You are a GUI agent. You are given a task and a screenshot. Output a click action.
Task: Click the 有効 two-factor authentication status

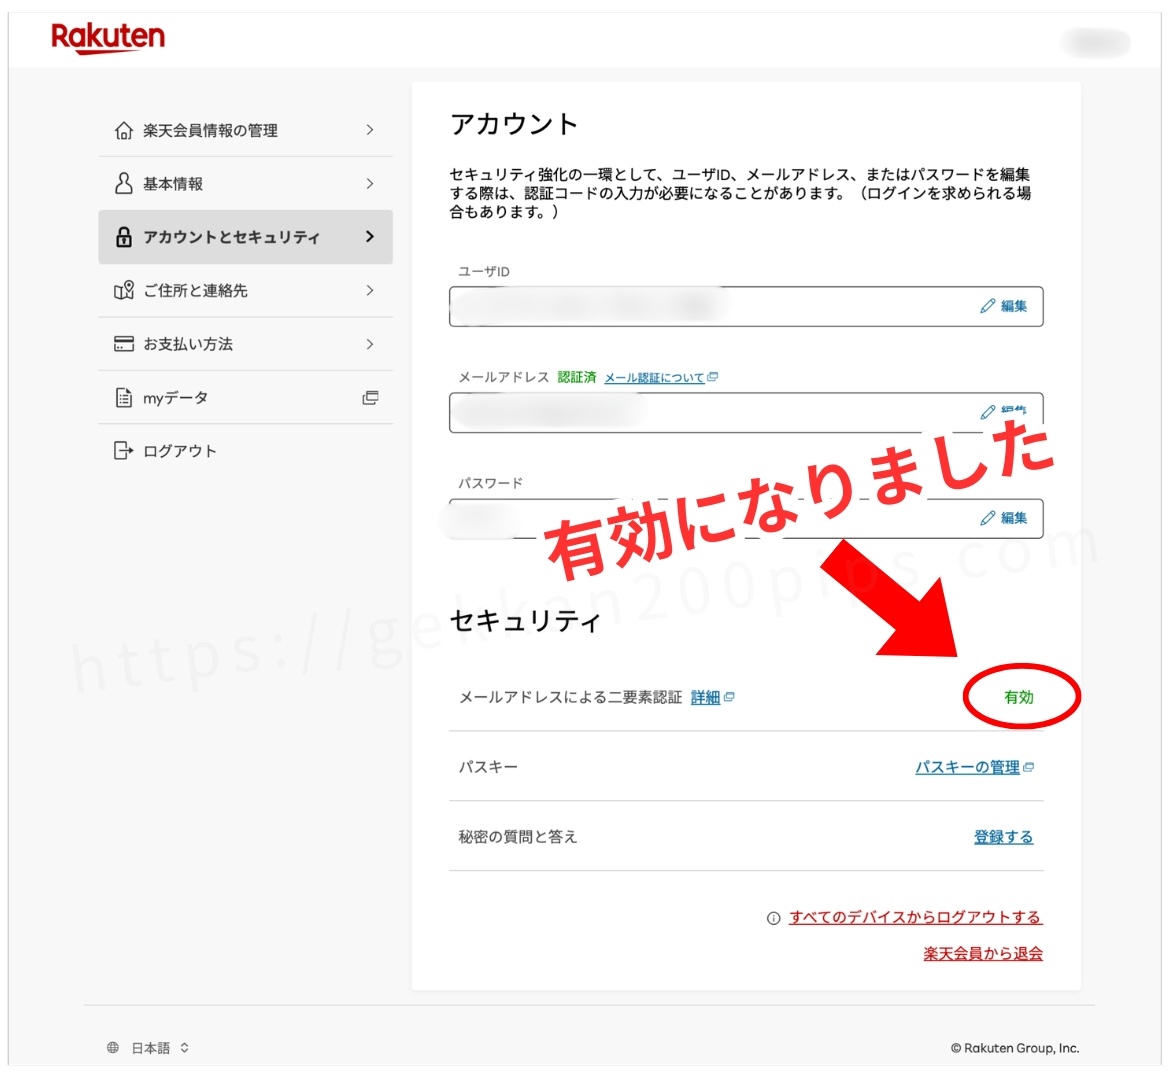coord(1019,697)
